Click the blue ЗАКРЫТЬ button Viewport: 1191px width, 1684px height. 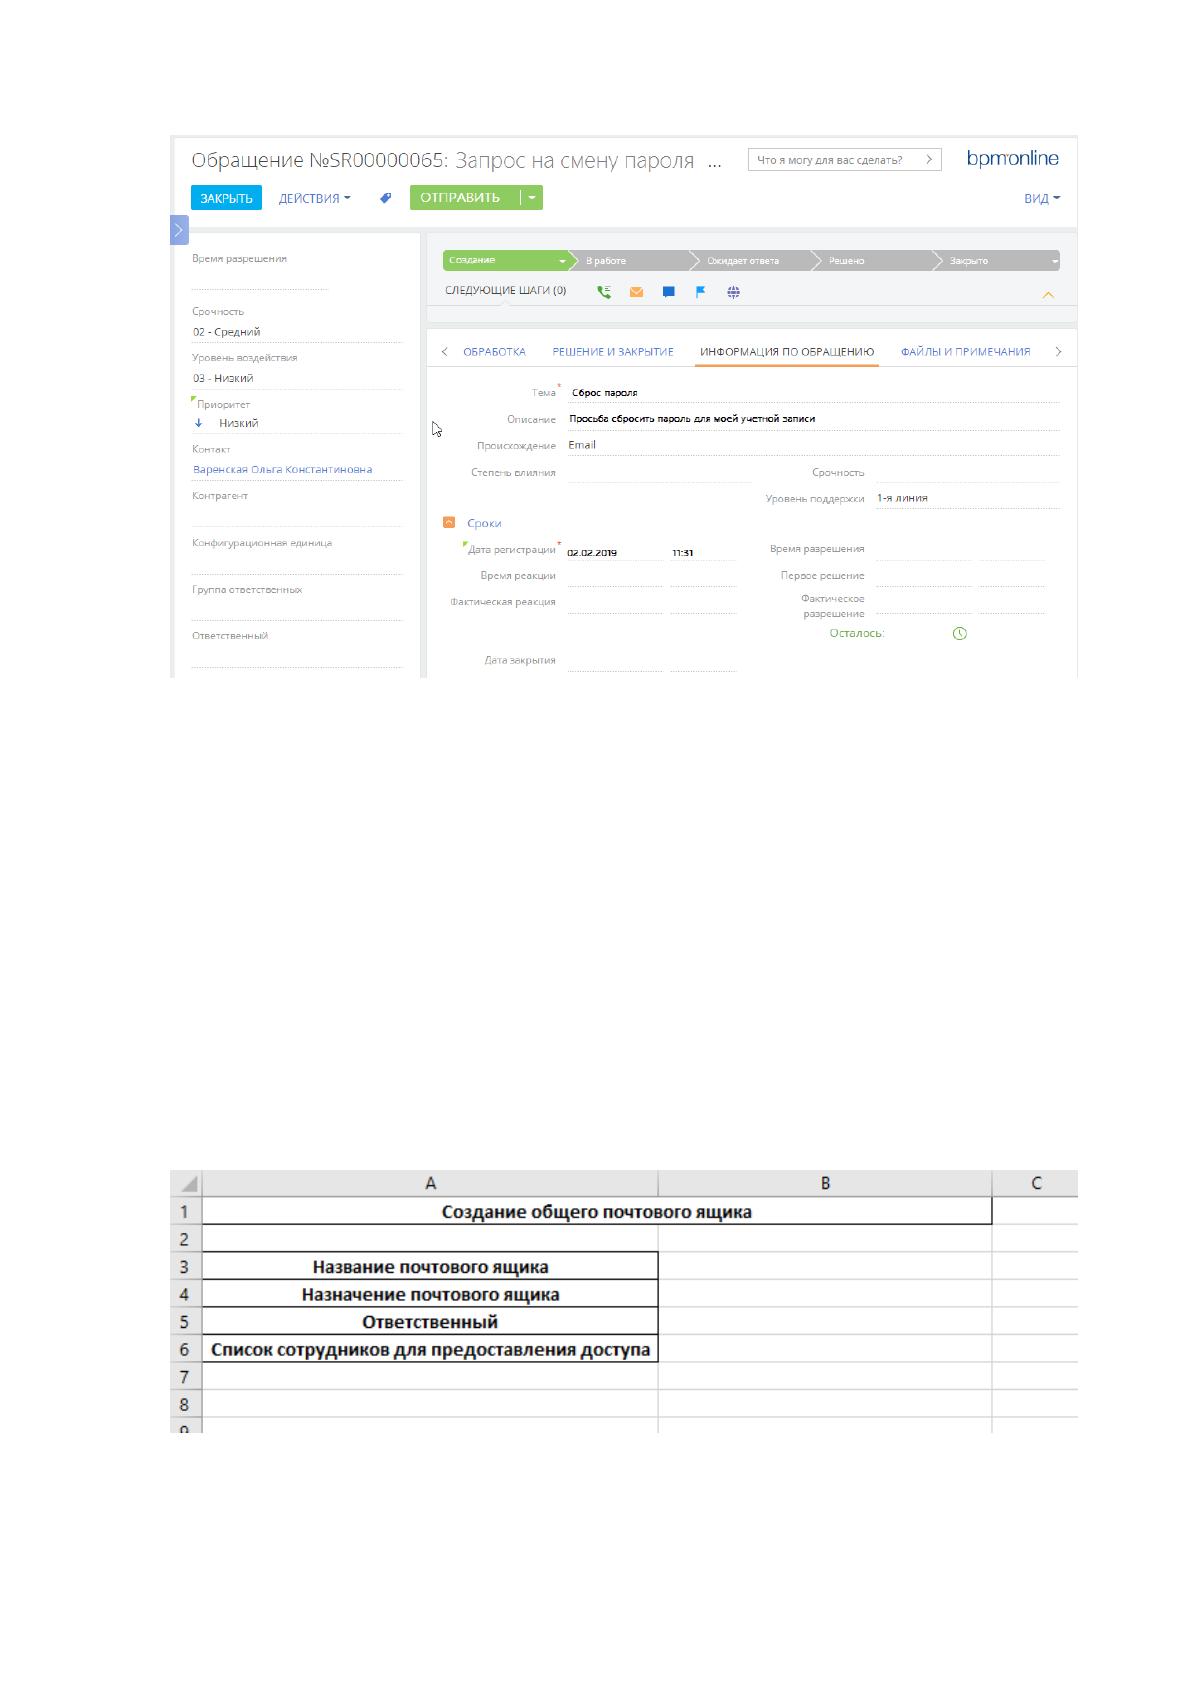[227, 198]
